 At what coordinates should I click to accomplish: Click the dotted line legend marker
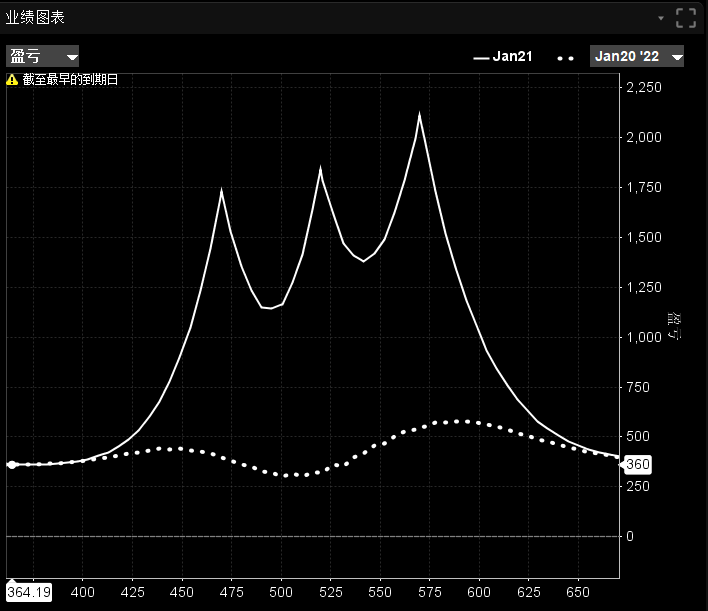tap(565, 58)
